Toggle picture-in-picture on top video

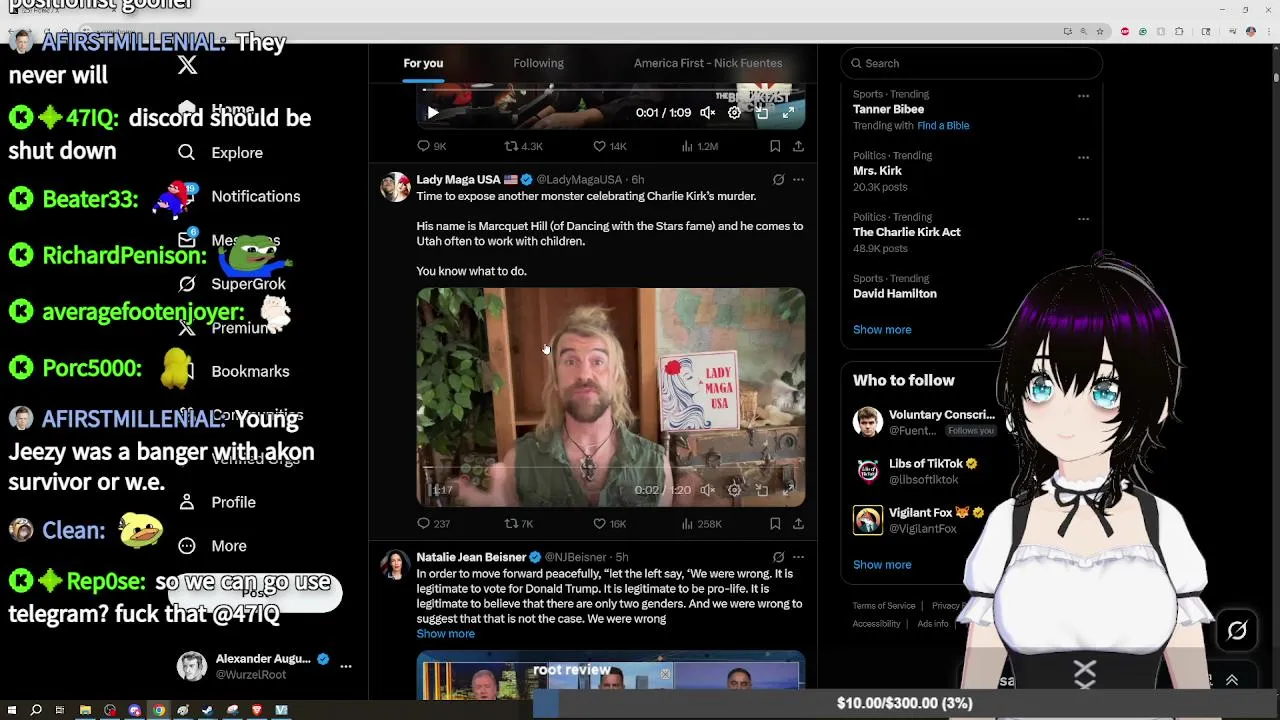tap(762, 113)
